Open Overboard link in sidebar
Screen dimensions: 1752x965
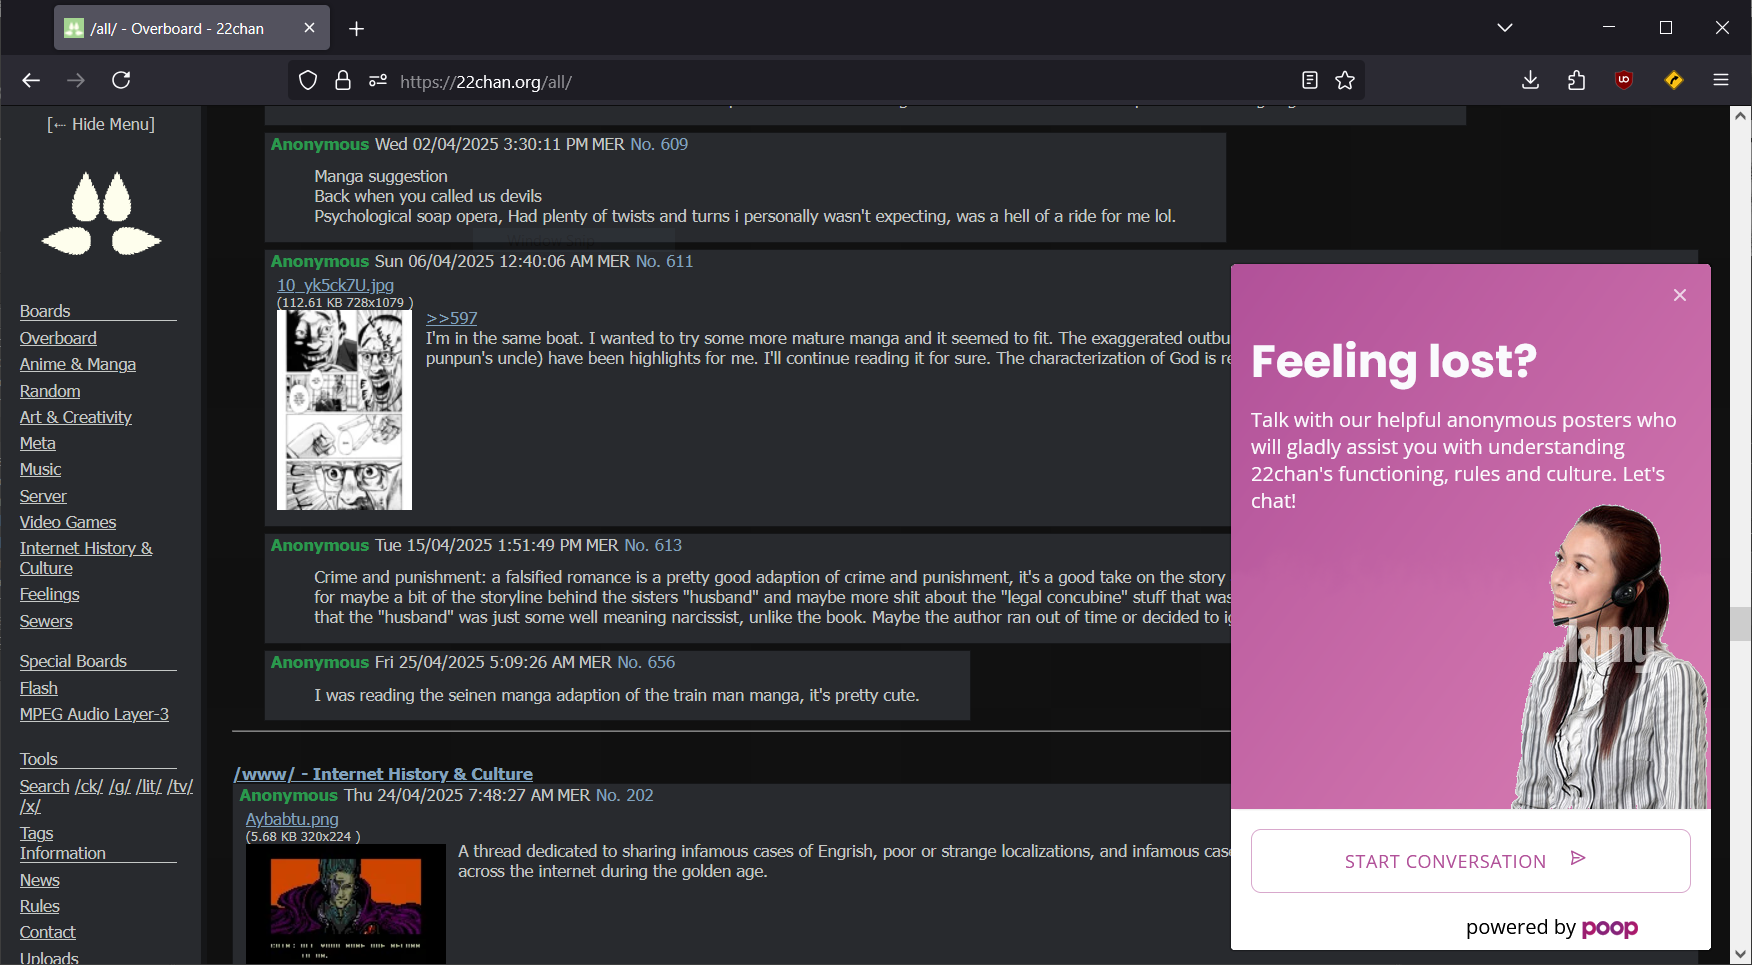coord(58,338)
